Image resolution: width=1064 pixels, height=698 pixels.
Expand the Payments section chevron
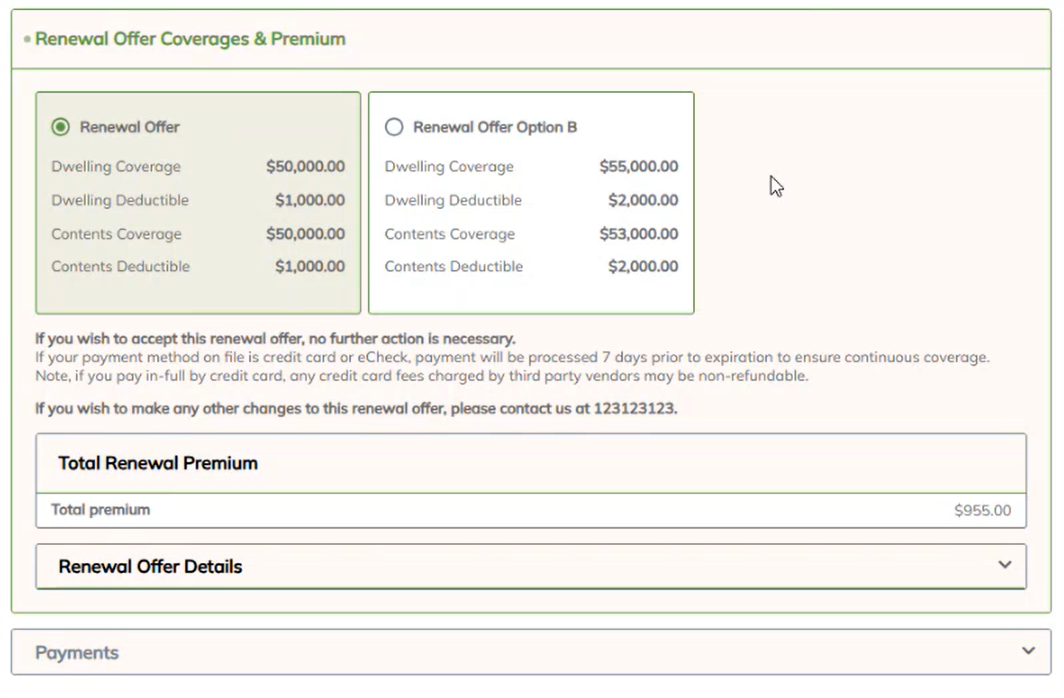tap(1029, 651)
